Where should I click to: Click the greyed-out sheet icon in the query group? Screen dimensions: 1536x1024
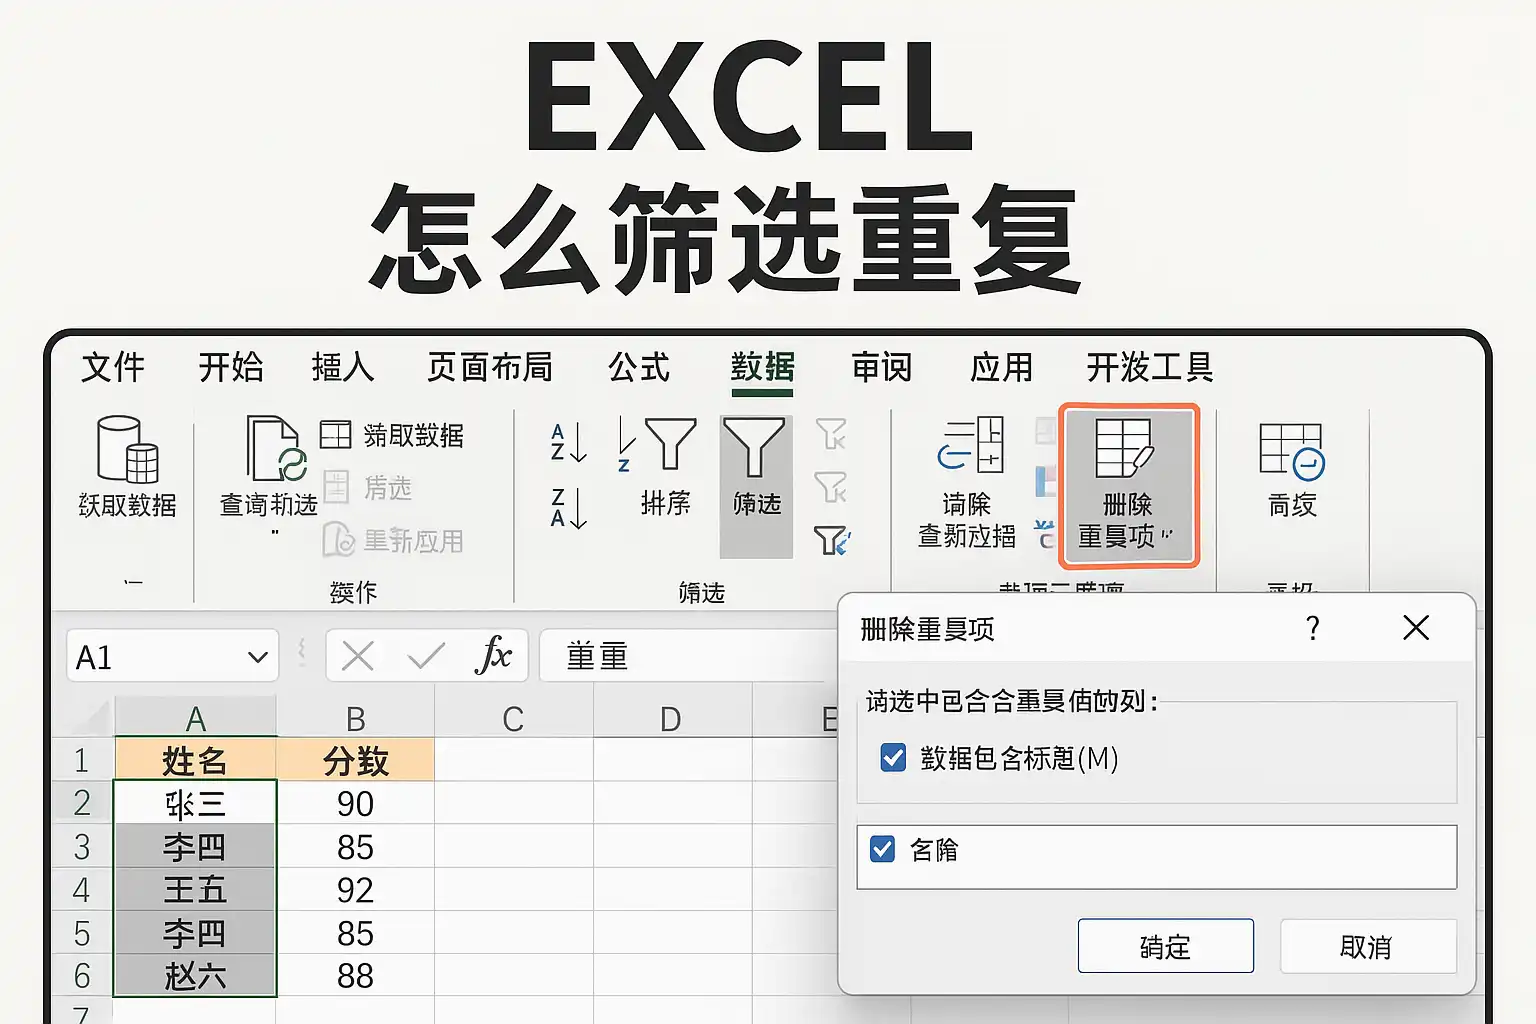[x=337, y=487]
